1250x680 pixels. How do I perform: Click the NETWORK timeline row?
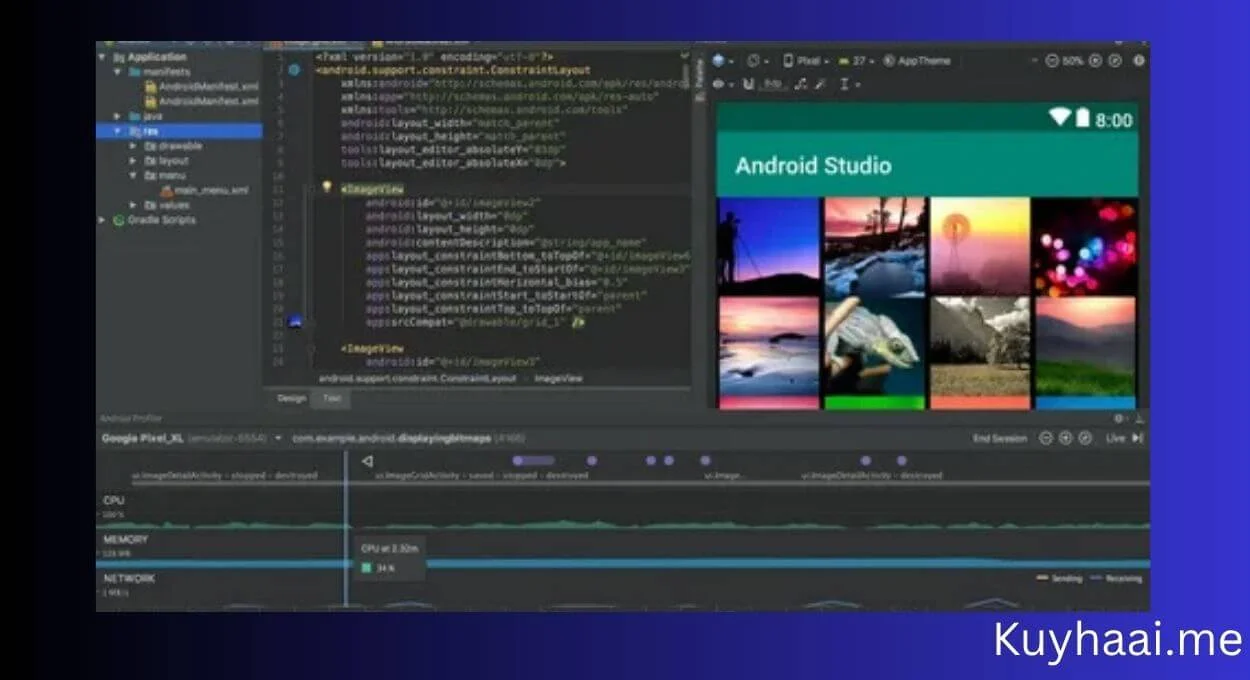623,590
